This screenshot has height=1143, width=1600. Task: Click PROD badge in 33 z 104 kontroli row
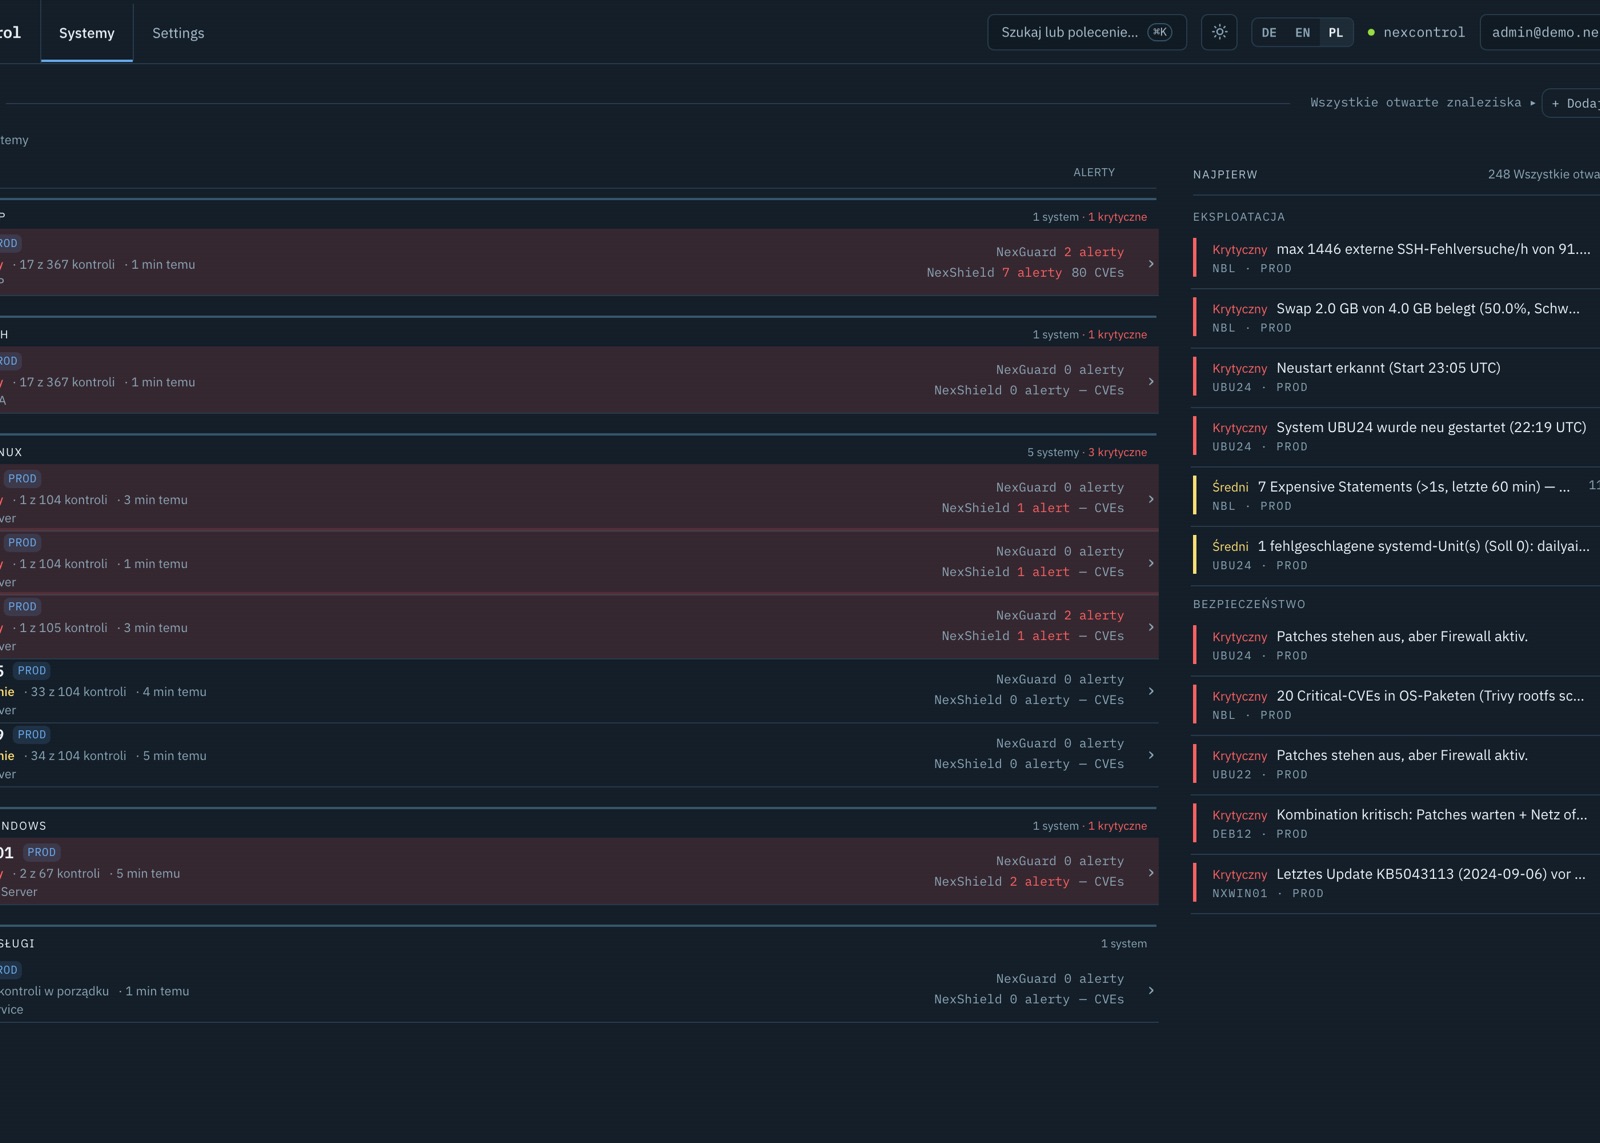[32, 670]
